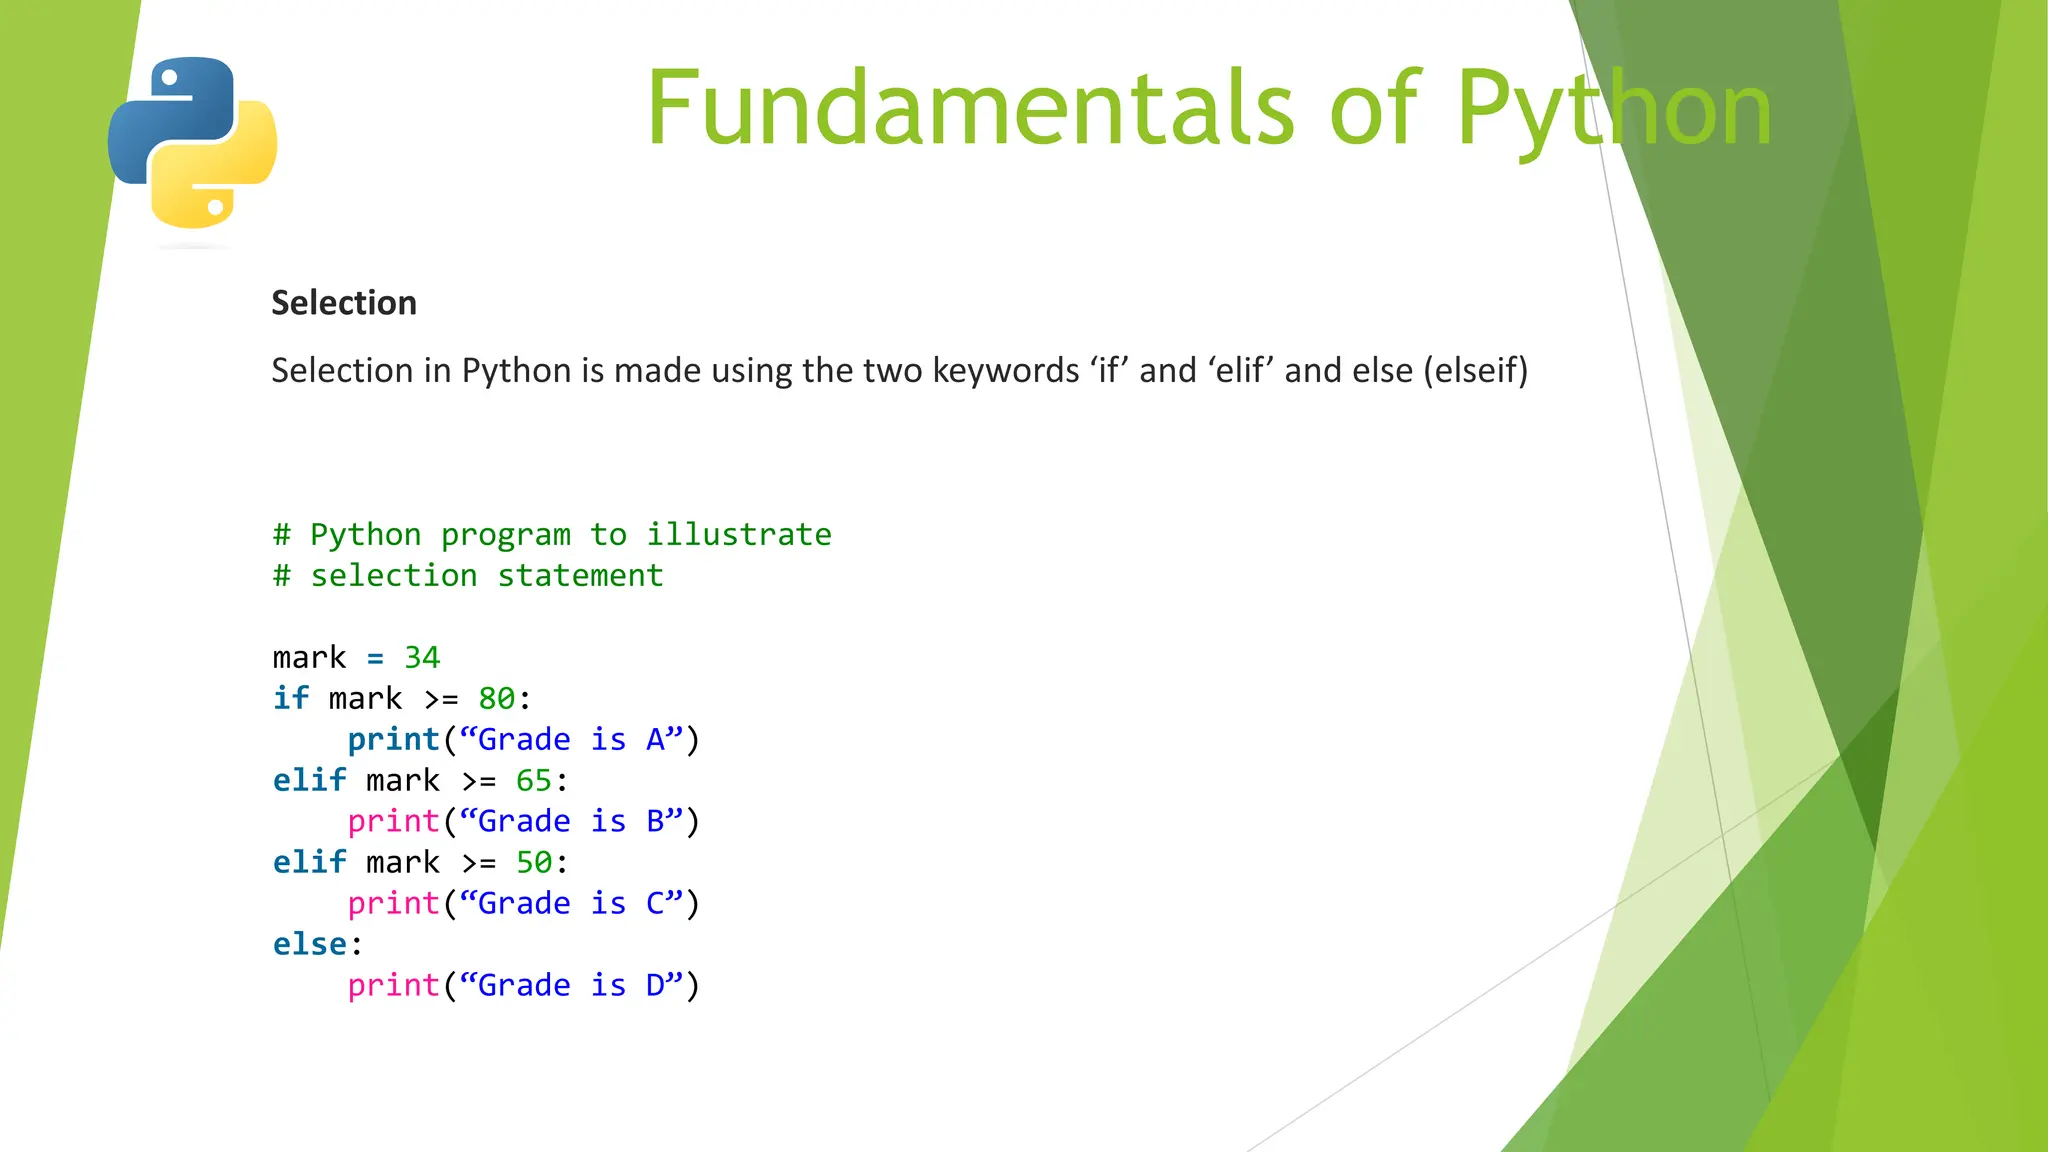Click the Python logo icon
Viewport: 2048px width, 1152px height.
click(x=192, y=143)
